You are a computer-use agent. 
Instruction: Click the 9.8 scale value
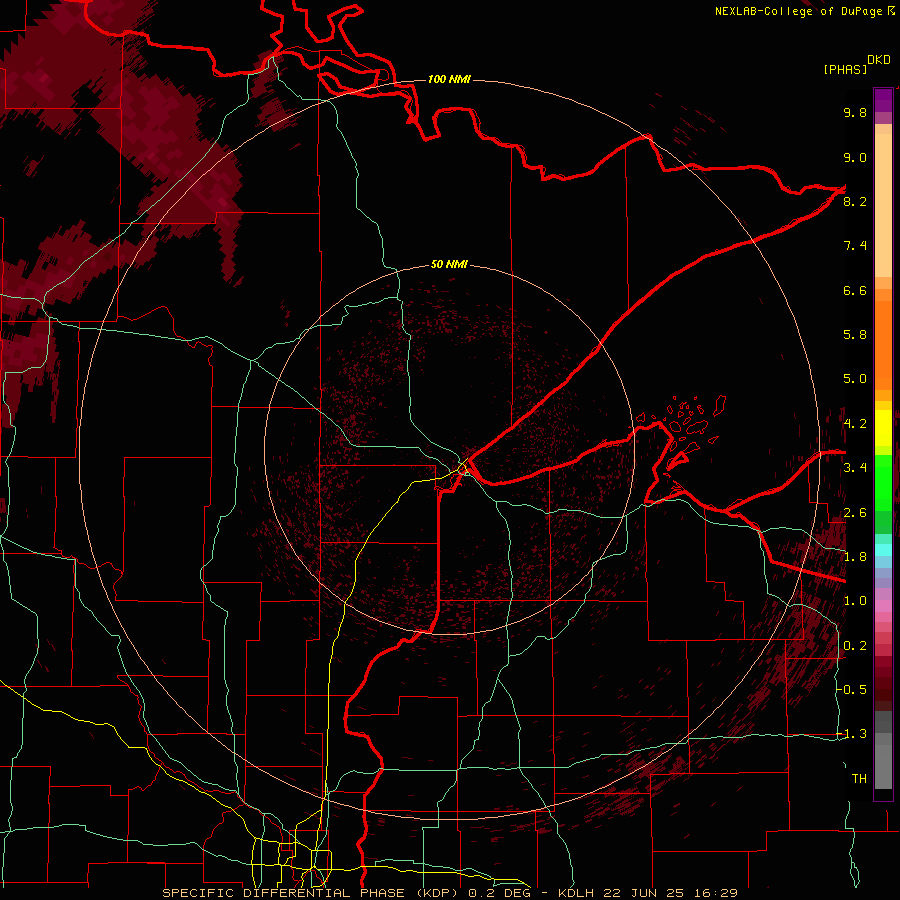point(855,113)
